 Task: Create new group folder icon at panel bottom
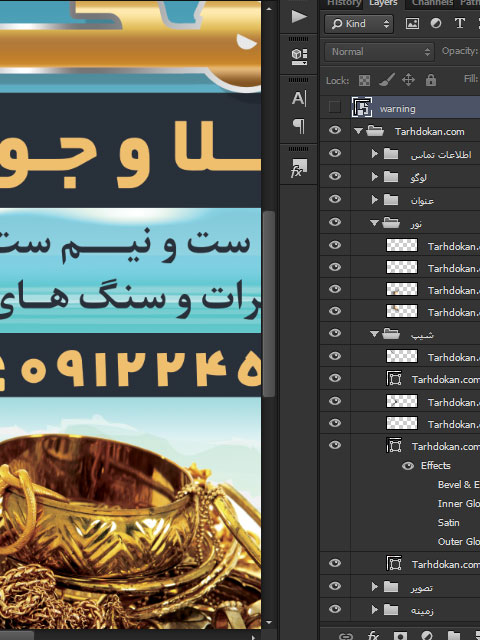(x=454, y=636)
